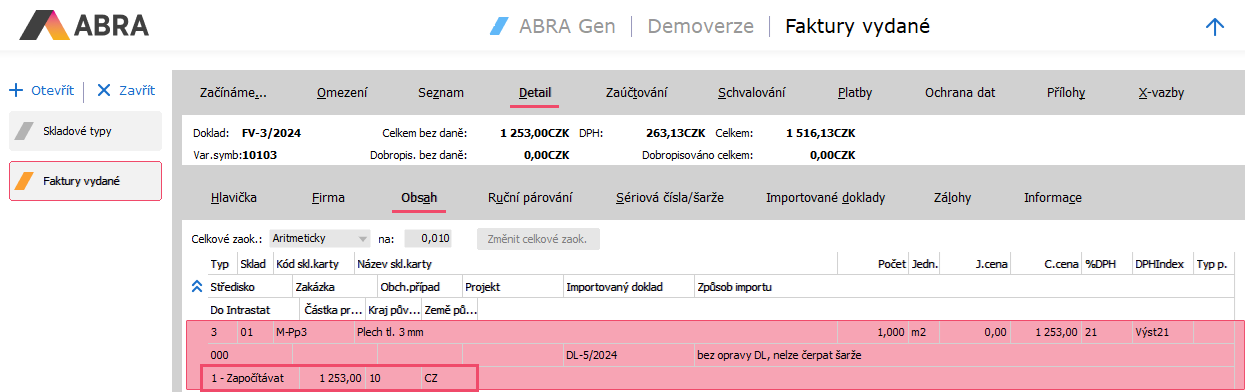Select the gray Skladové typy icon
Viewport: 1245px width, 392px height.
click(x=26, y=131)
